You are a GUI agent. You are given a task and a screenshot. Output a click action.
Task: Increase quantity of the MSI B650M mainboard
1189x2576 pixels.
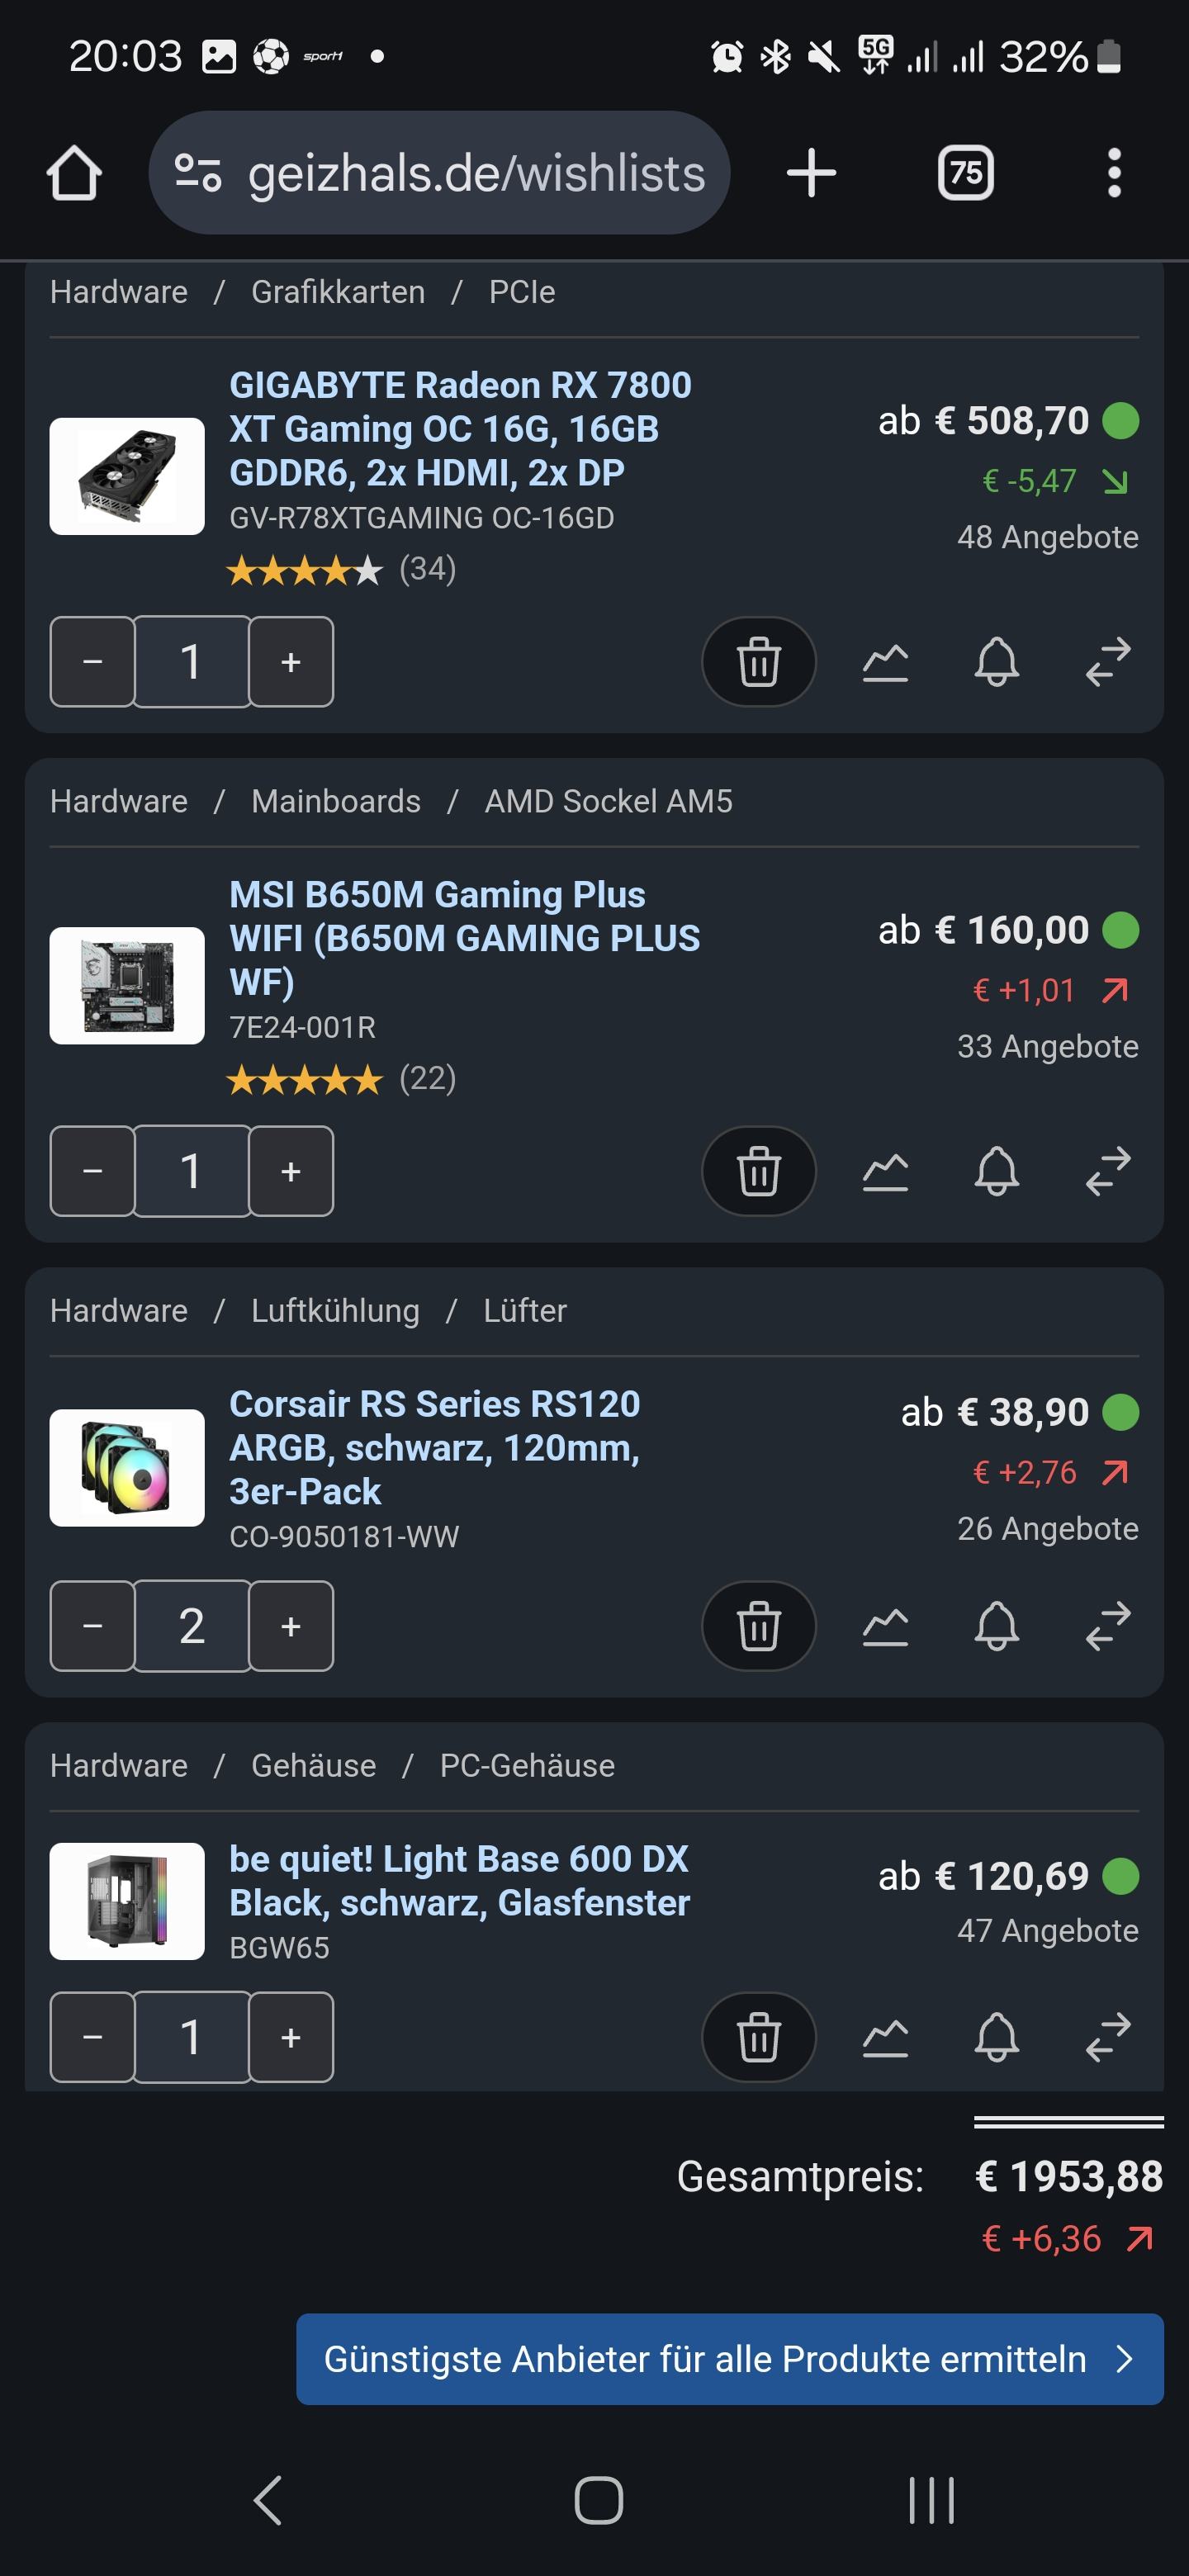pyautogui.click(x=291, y=1171)
